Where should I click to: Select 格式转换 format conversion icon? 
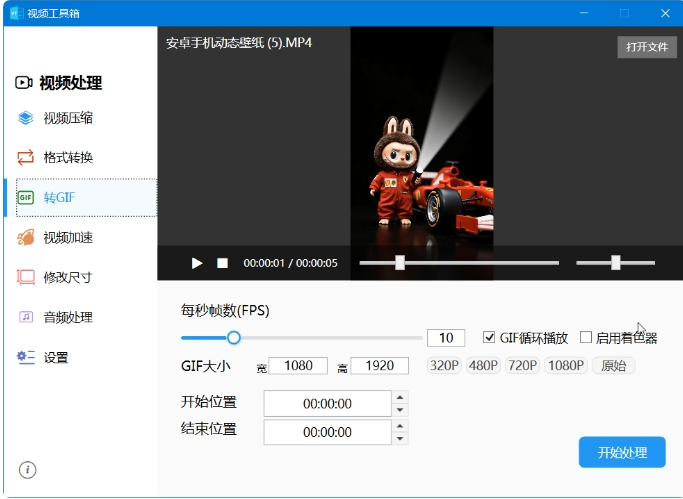click(25, 157)
